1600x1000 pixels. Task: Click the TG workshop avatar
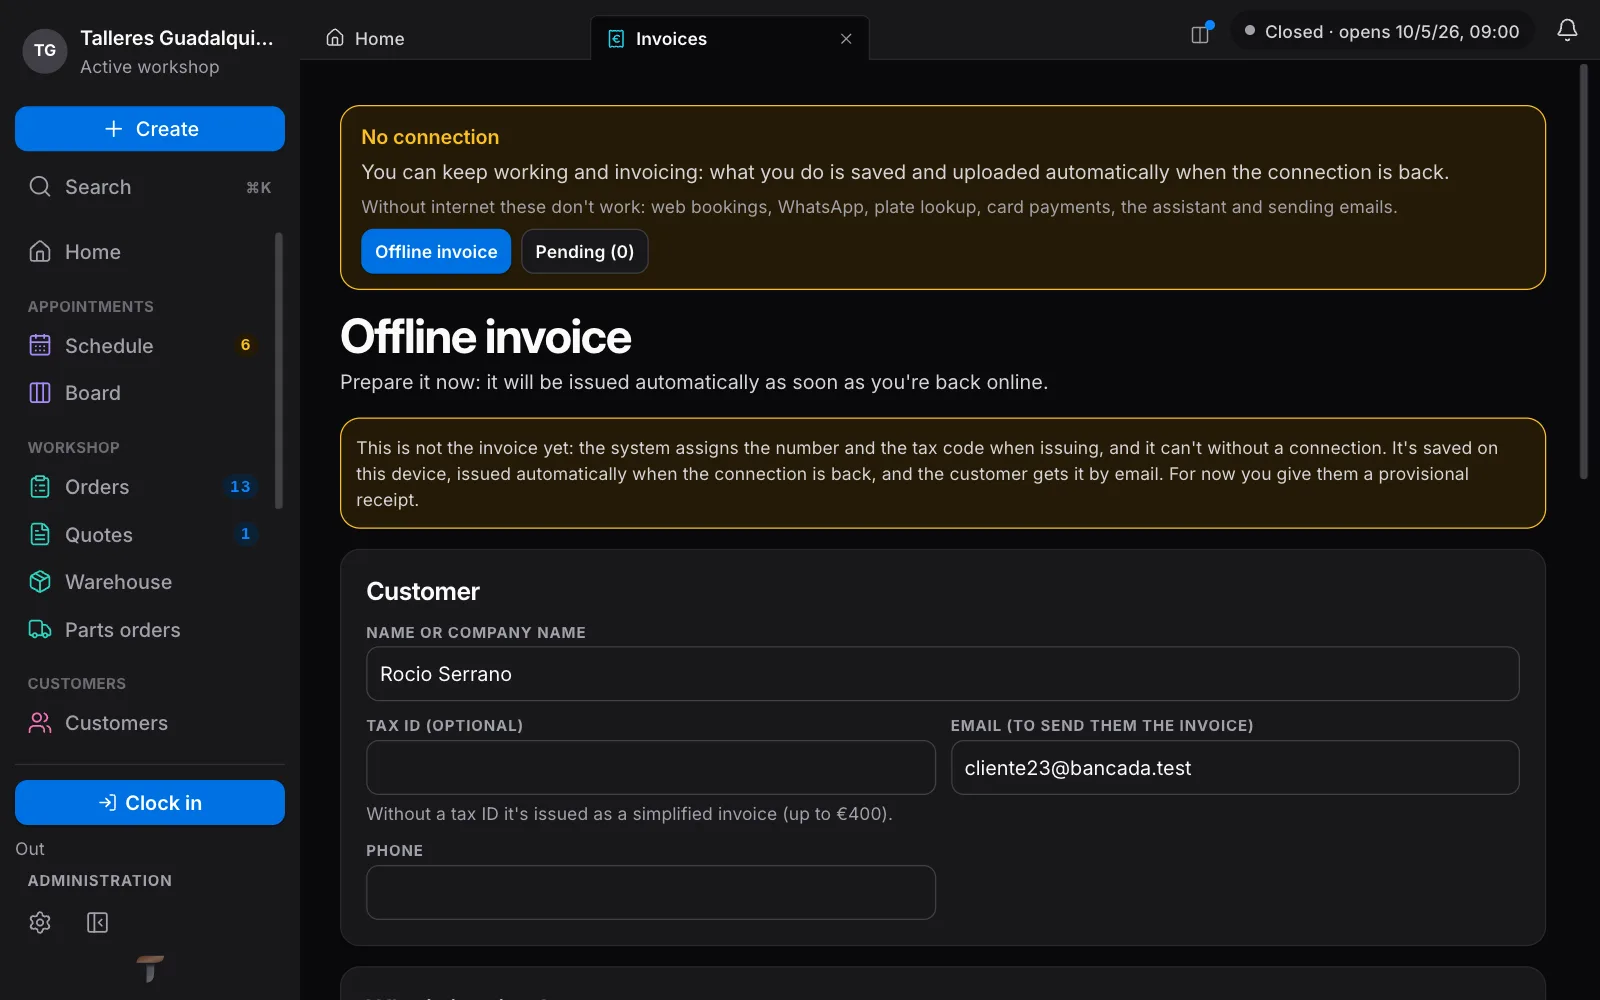click(45, 51)
